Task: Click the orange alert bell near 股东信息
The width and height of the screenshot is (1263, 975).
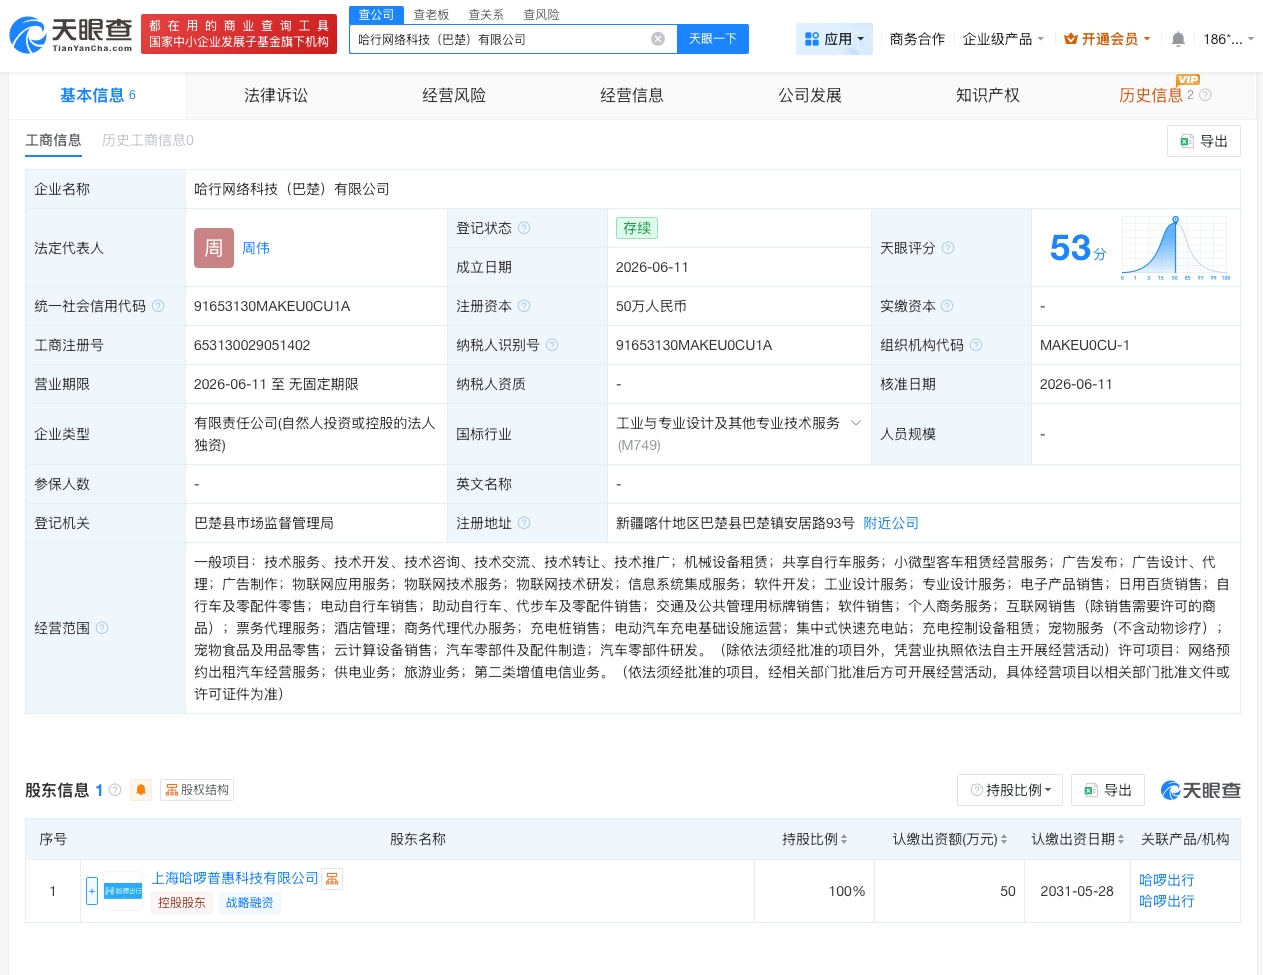Action: tap(141, 790)
